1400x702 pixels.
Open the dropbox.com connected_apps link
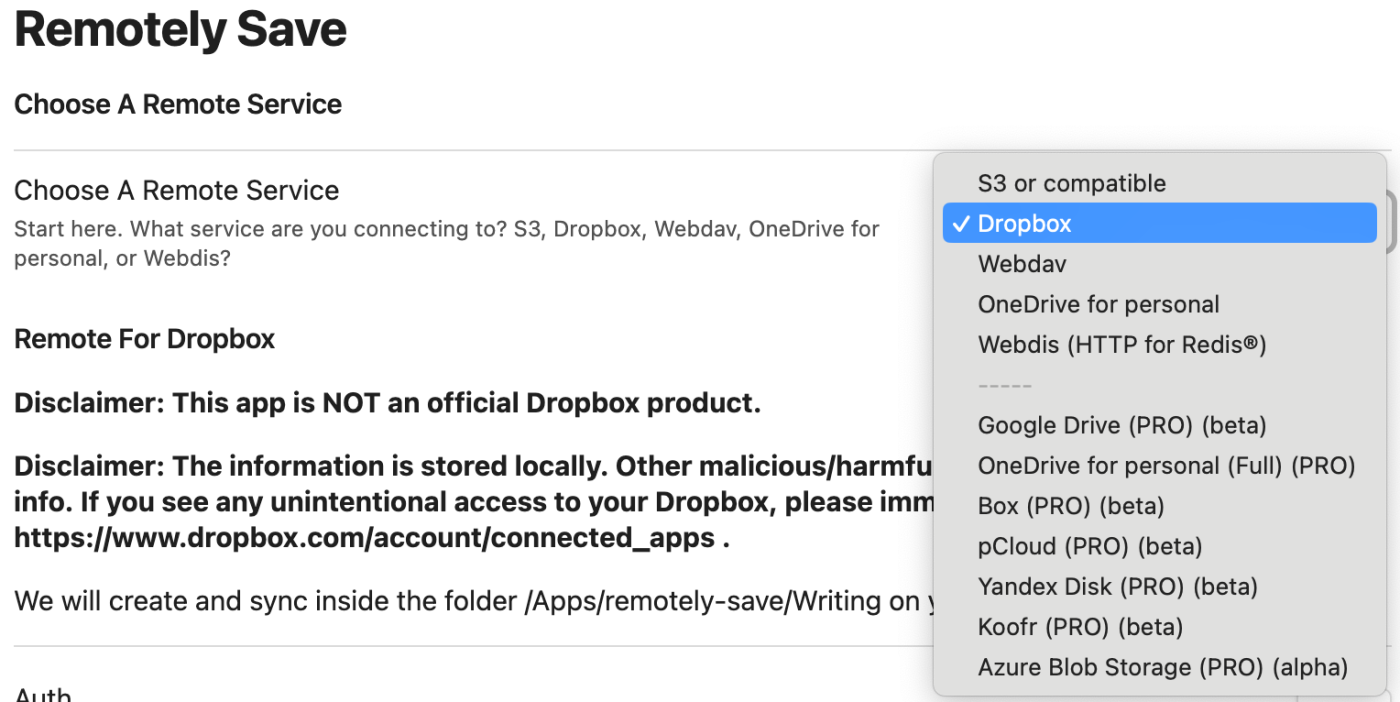[x=364, y=538]
